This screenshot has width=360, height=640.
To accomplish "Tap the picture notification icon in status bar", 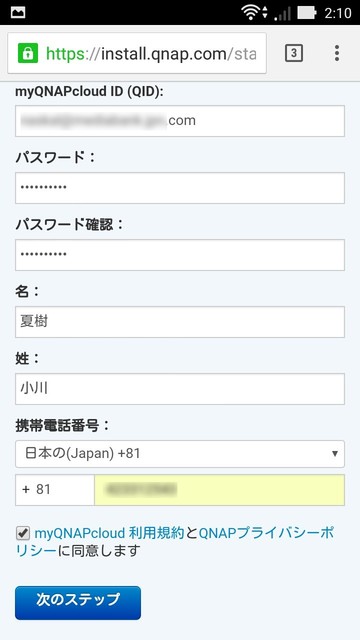I will [x=18, y=13].
